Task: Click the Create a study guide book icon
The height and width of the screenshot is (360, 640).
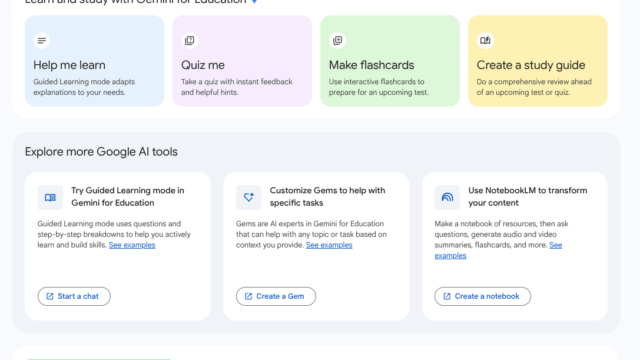Action: click(x=485, y=40)
